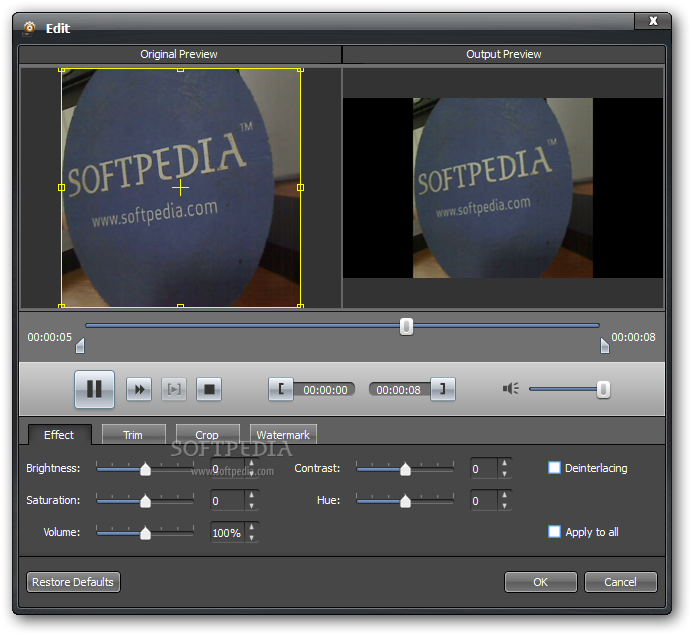Switch to the Crop tab
692x635 pixels.
[x=207, y=435]
